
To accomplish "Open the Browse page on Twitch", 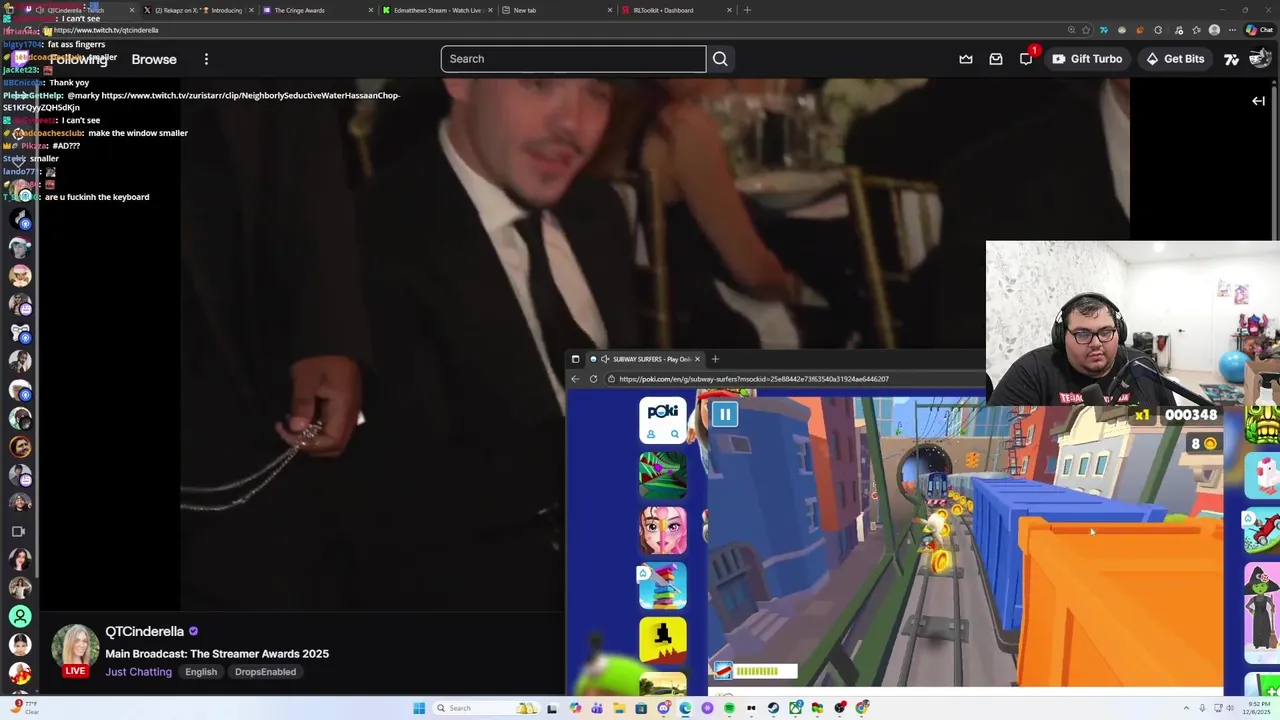I will [154, 59].
